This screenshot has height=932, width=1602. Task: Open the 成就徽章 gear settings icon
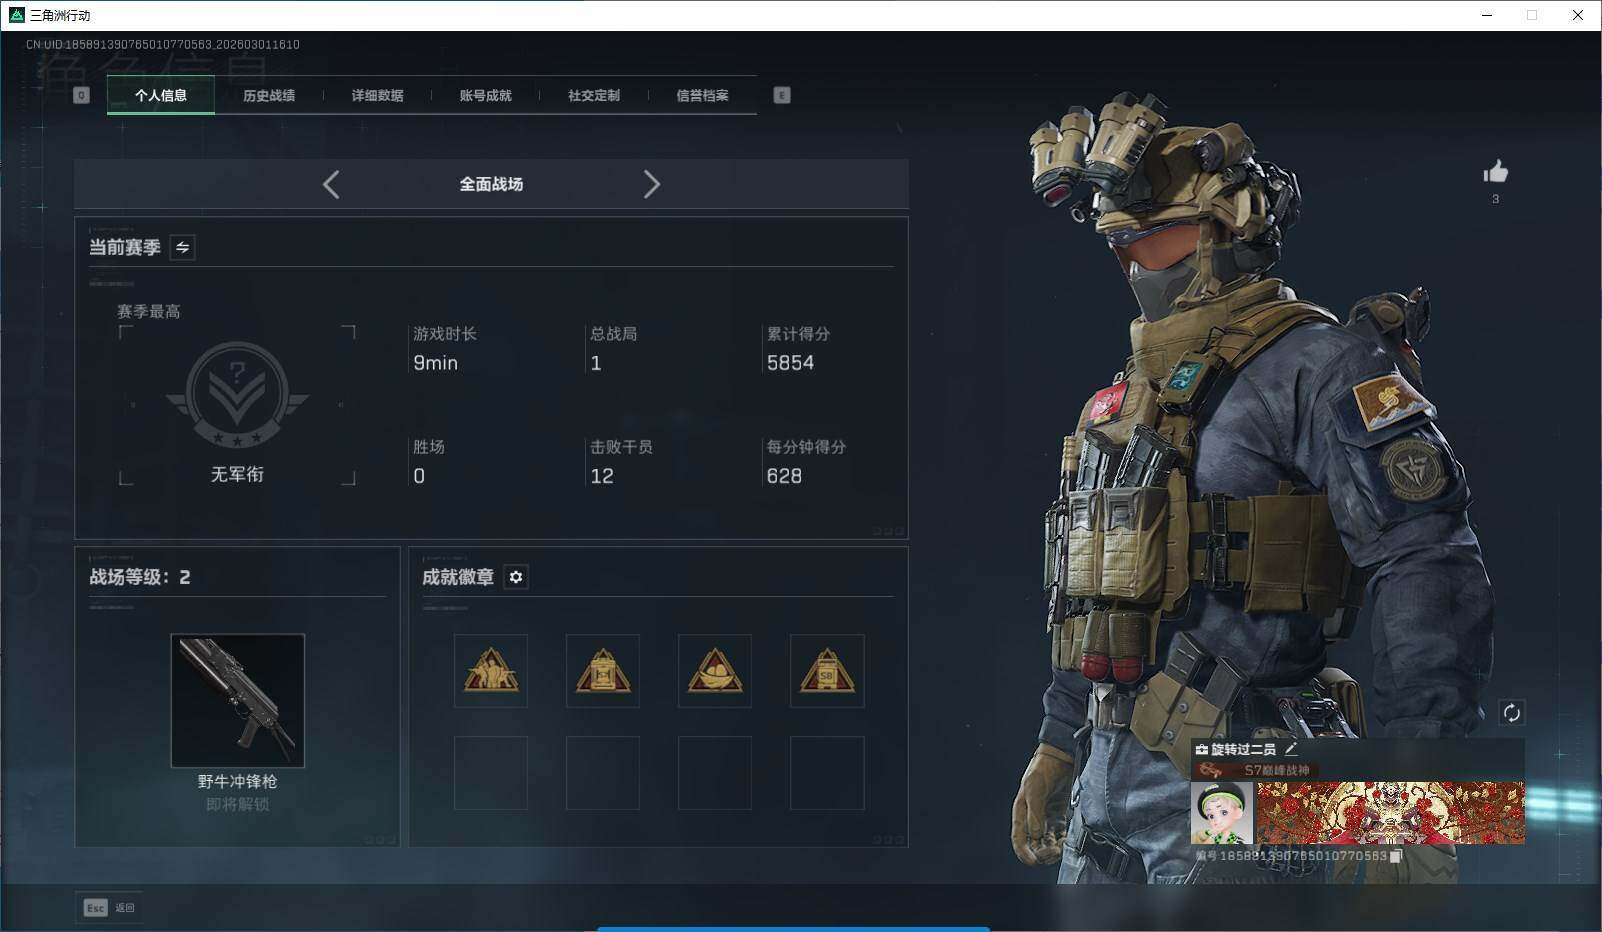point(516,577)
